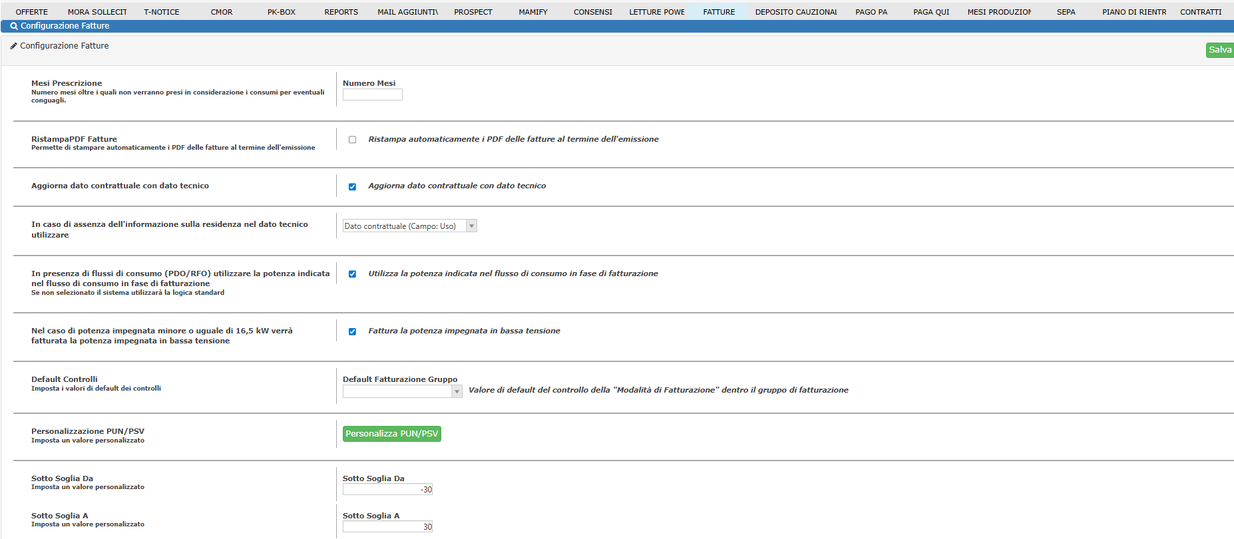
Task: Click 'Ristampa automaticamente i PDF delle fatture' text
Action: point(513,139)
